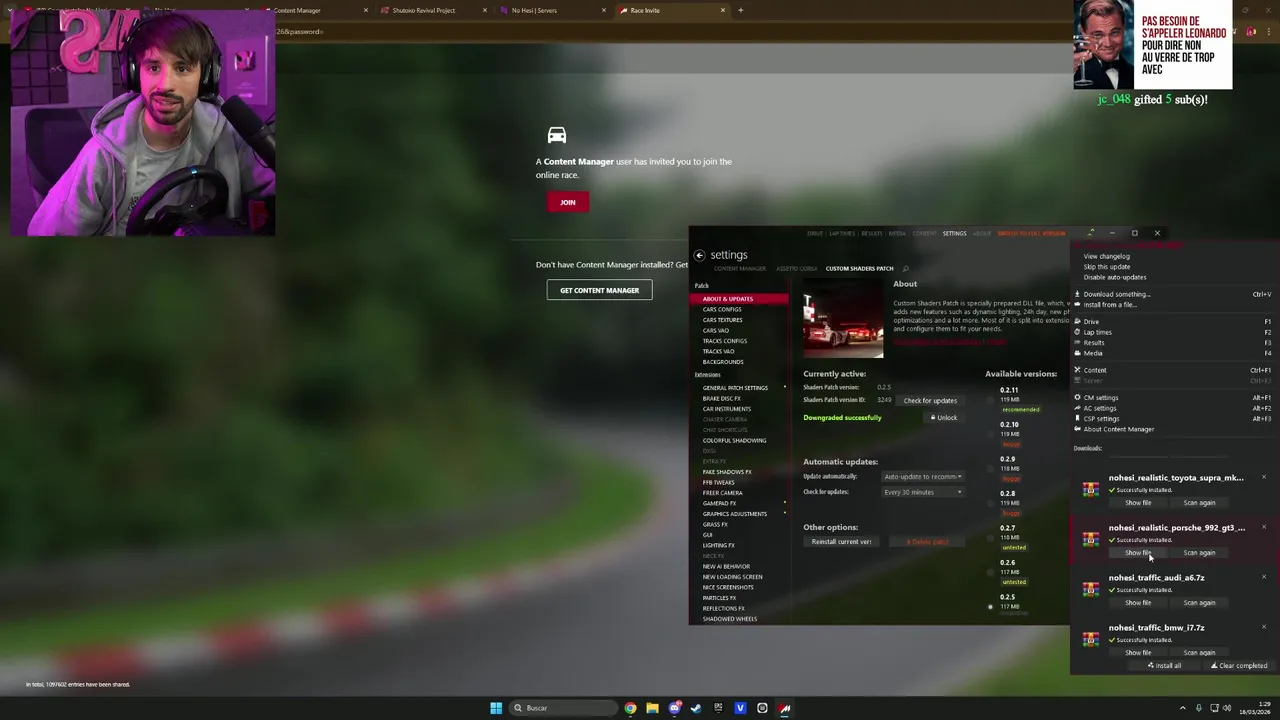Open the Settings top navigation tab

(x=954, y=233)
